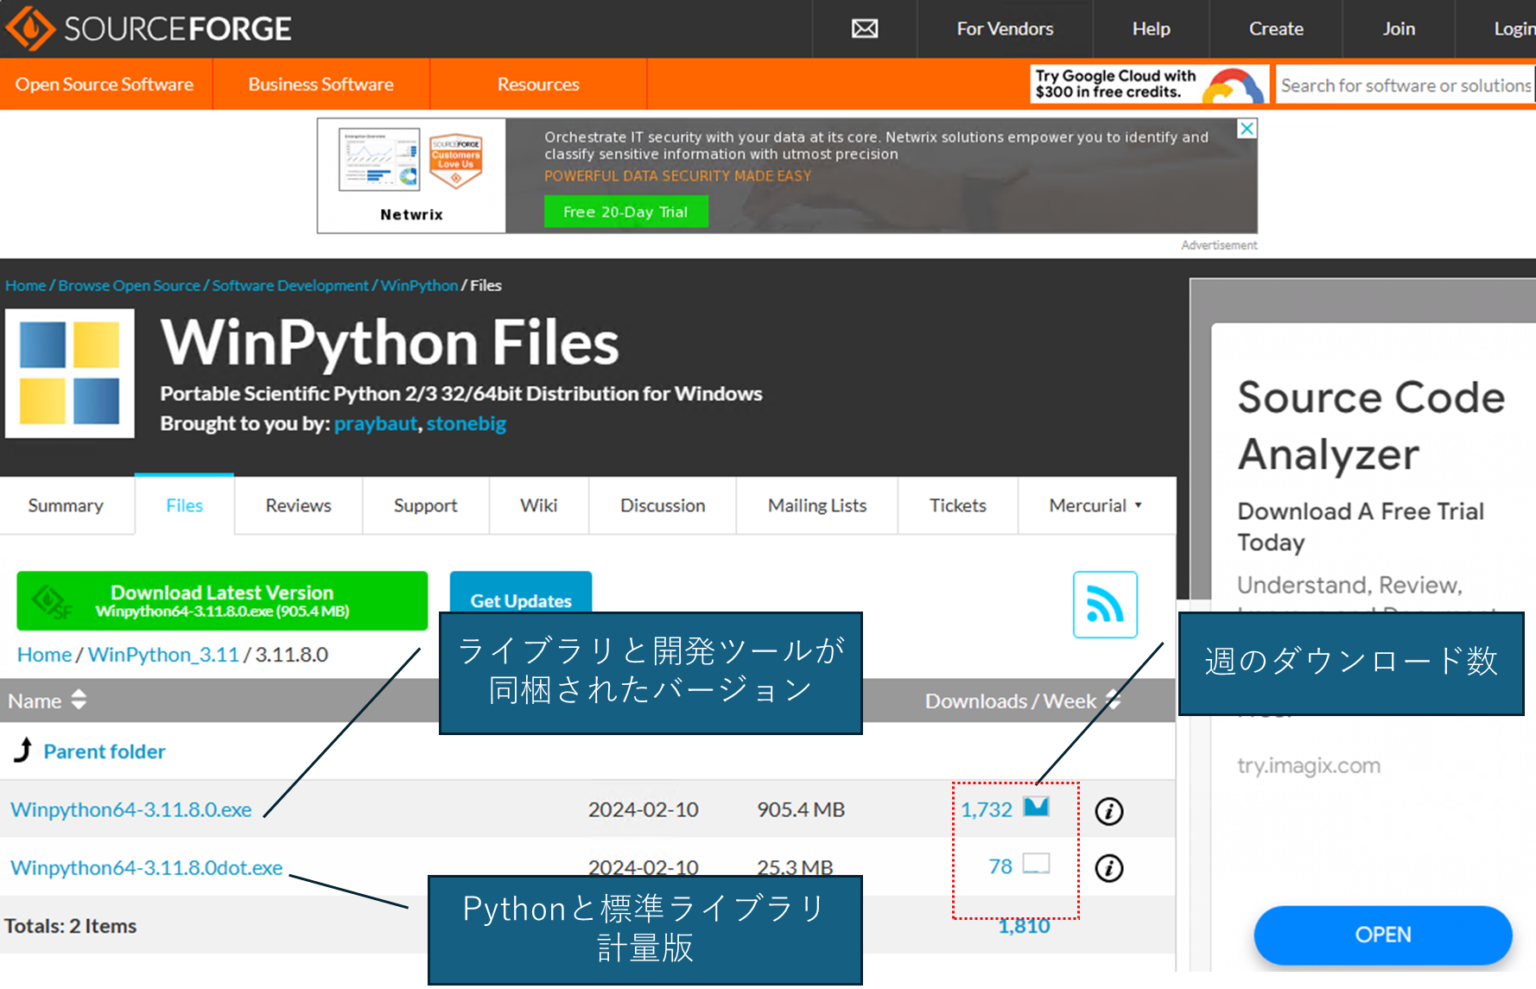Open the Winpython64-3.11.8.0dot.exe file link
The image size is (1536, 989).
point(145,868)
